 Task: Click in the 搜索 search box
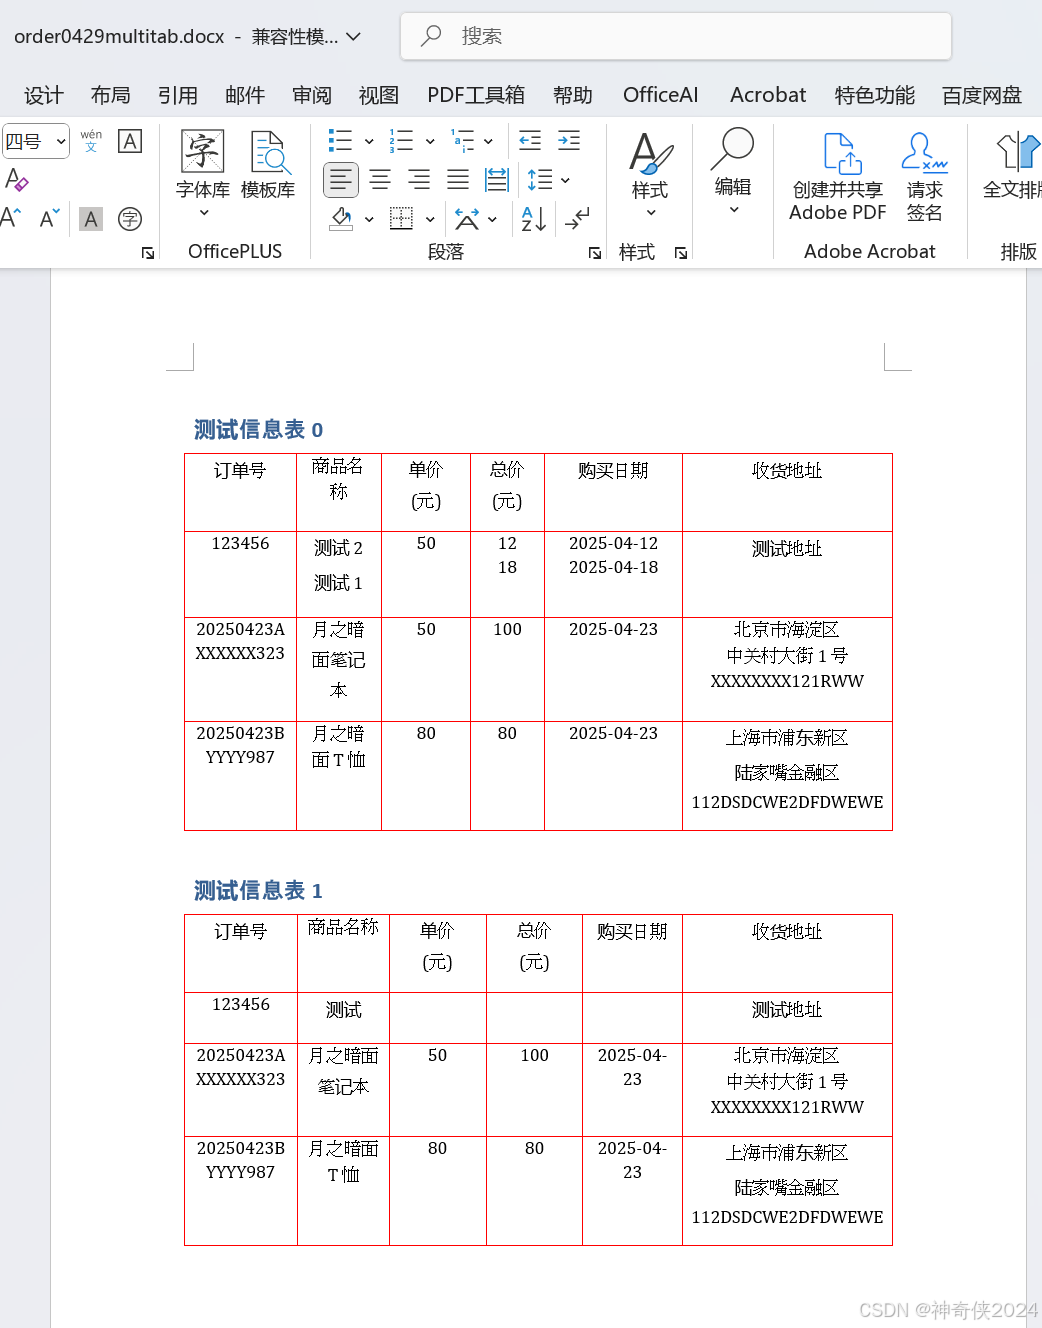tap(676, 36)
